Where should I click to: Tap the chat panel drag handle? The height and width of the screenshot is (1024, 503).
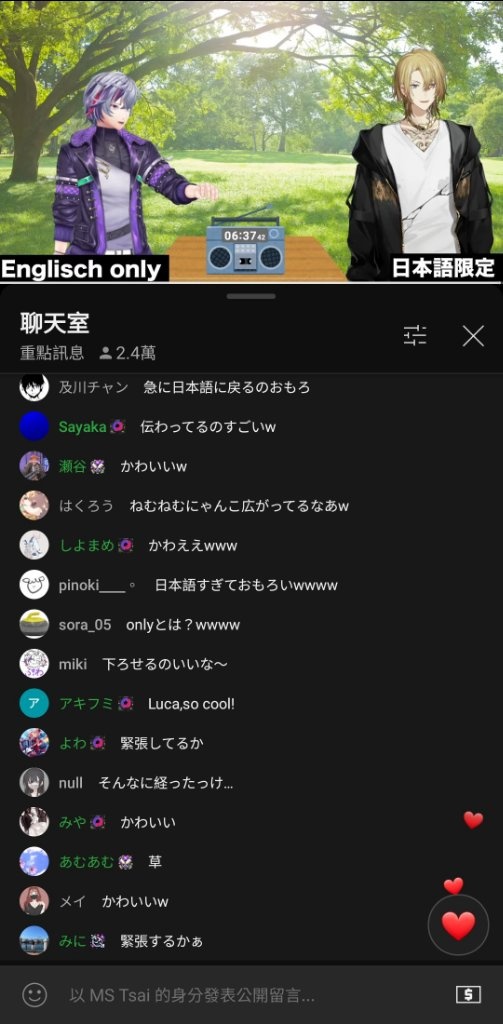click(x=252, y=296)
